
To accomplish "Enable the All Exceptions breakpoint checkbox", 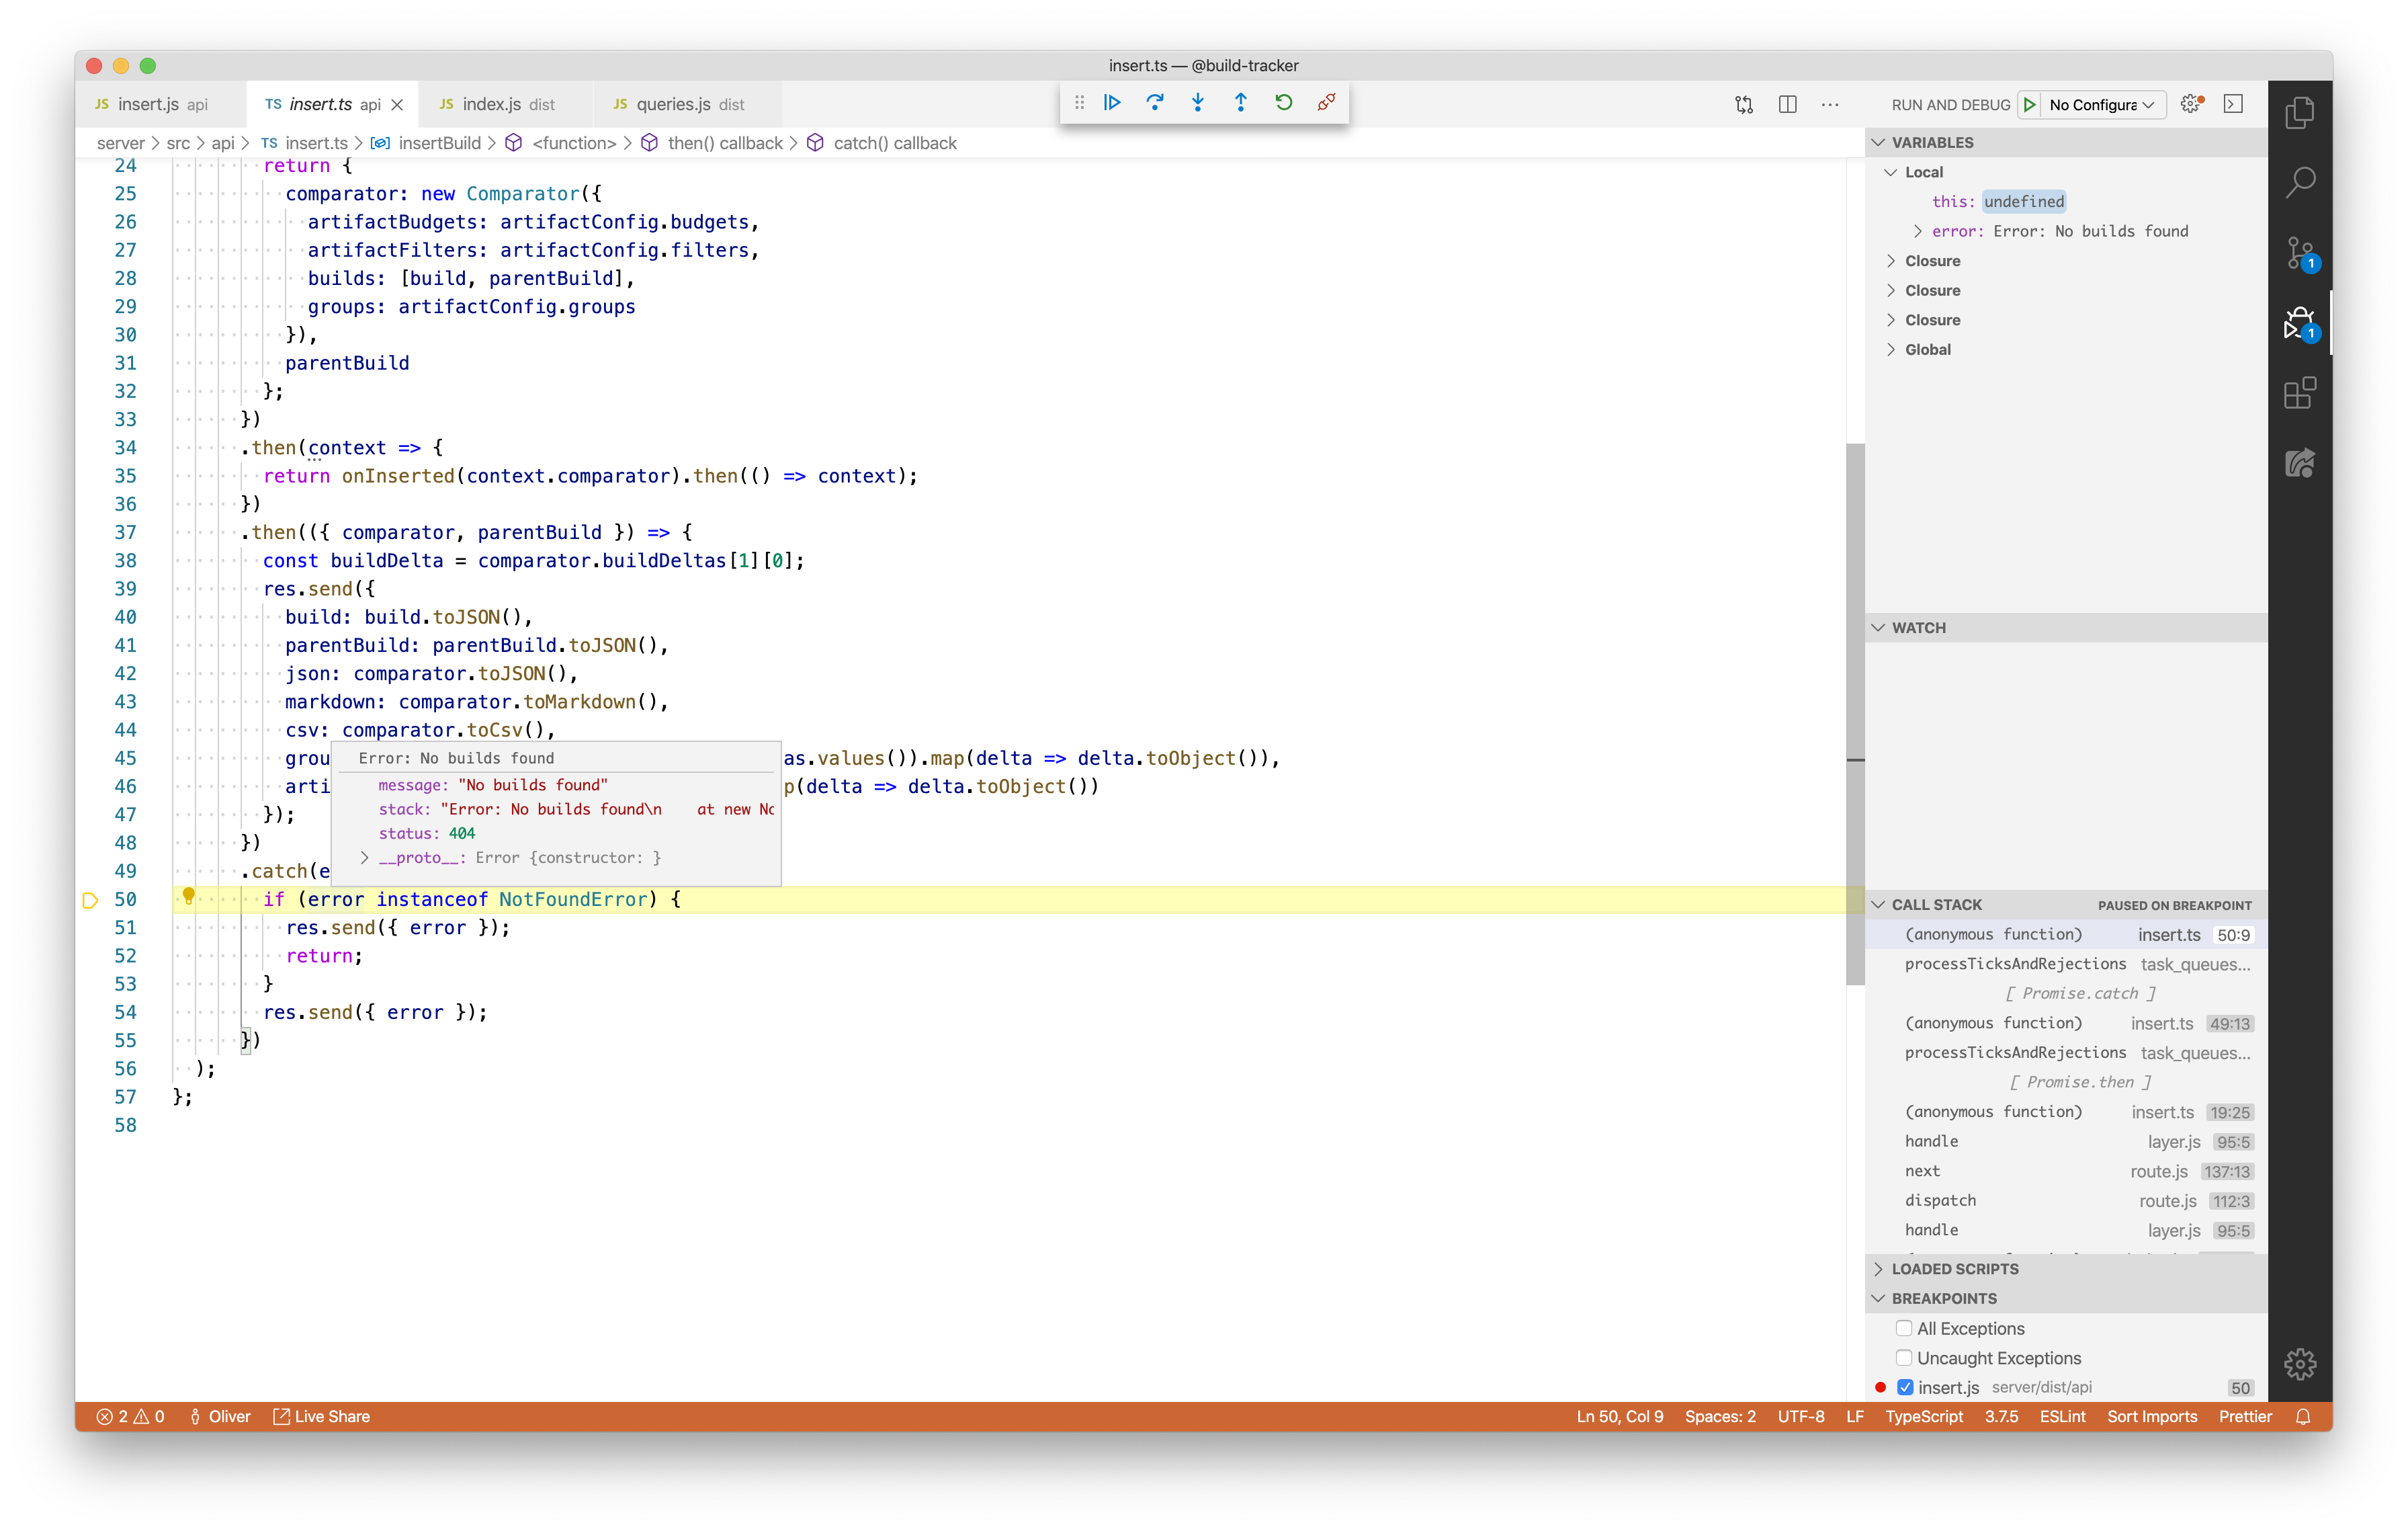I will (x=1905, y=1328).
